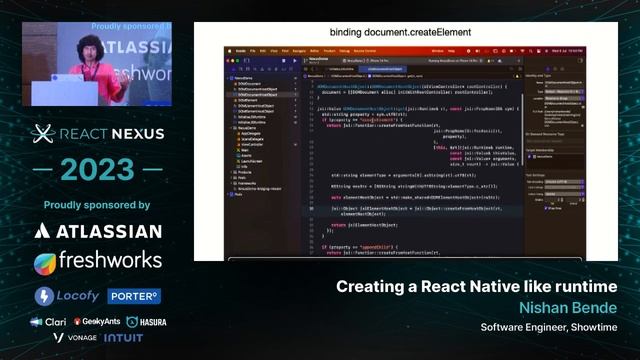This screenshot has height=360, width=640.
Task: Select the DOMElement file in navigator
Action: (x=247, y=100)
